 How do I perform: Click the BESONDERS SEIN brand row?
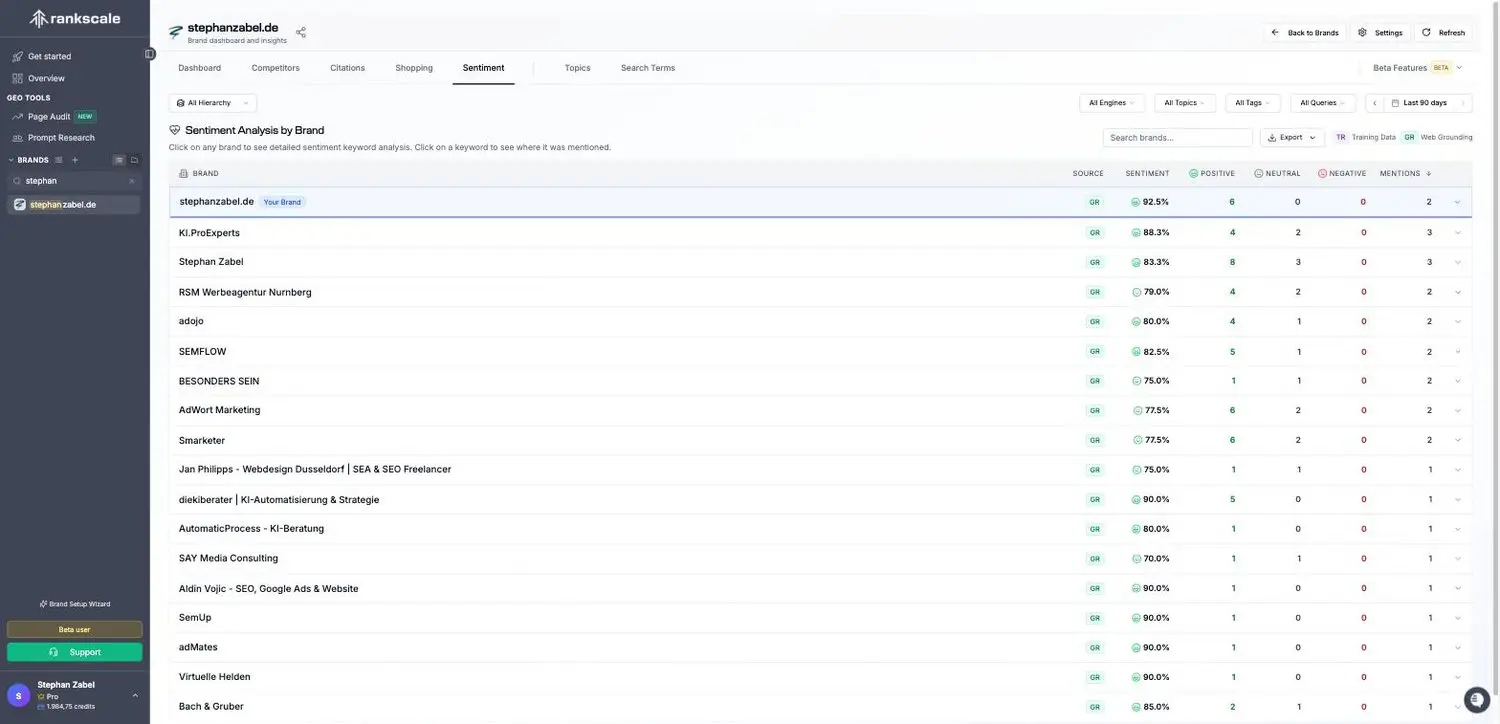pyautogui.click(x=820, y=381)
